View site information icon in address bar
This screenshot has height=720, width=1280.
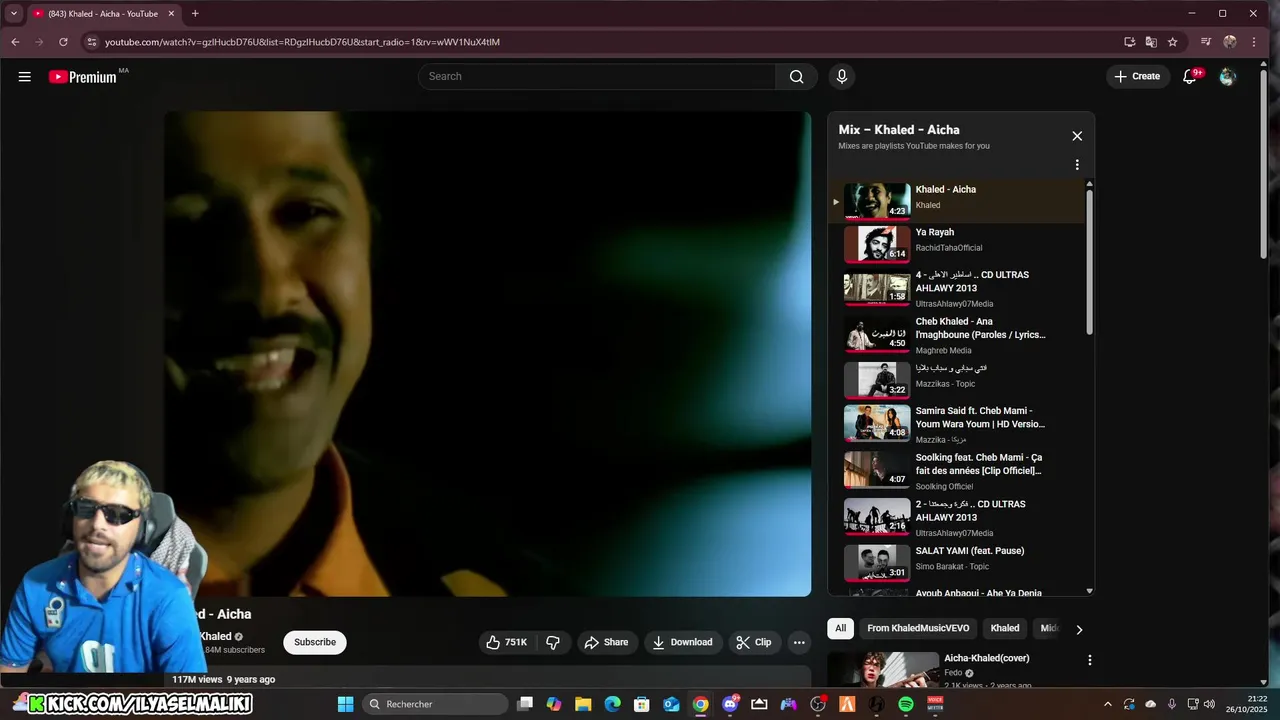[x=91, y=42]
